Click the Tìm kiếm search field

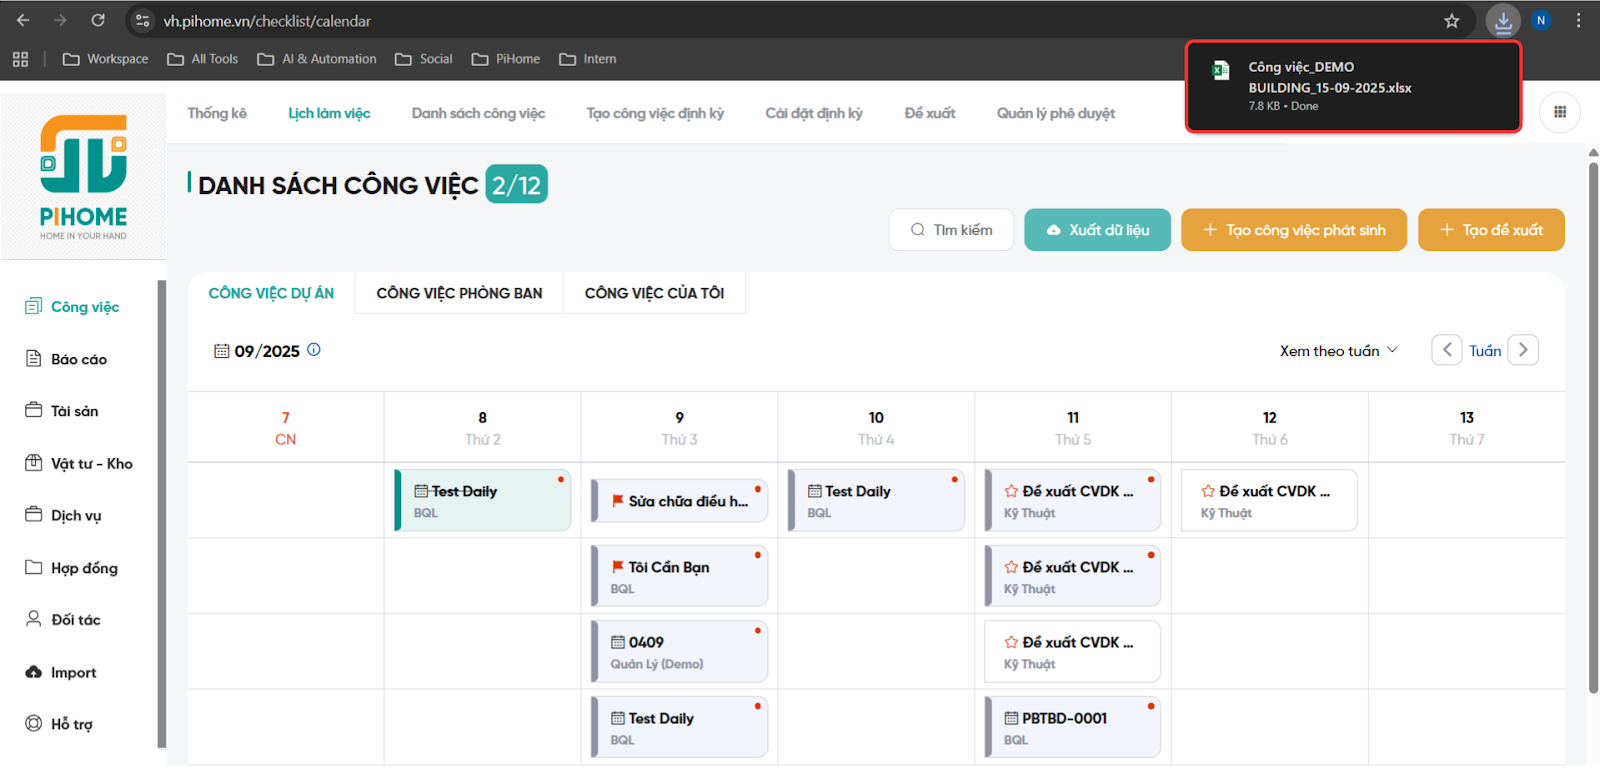[x=951, y=230]
